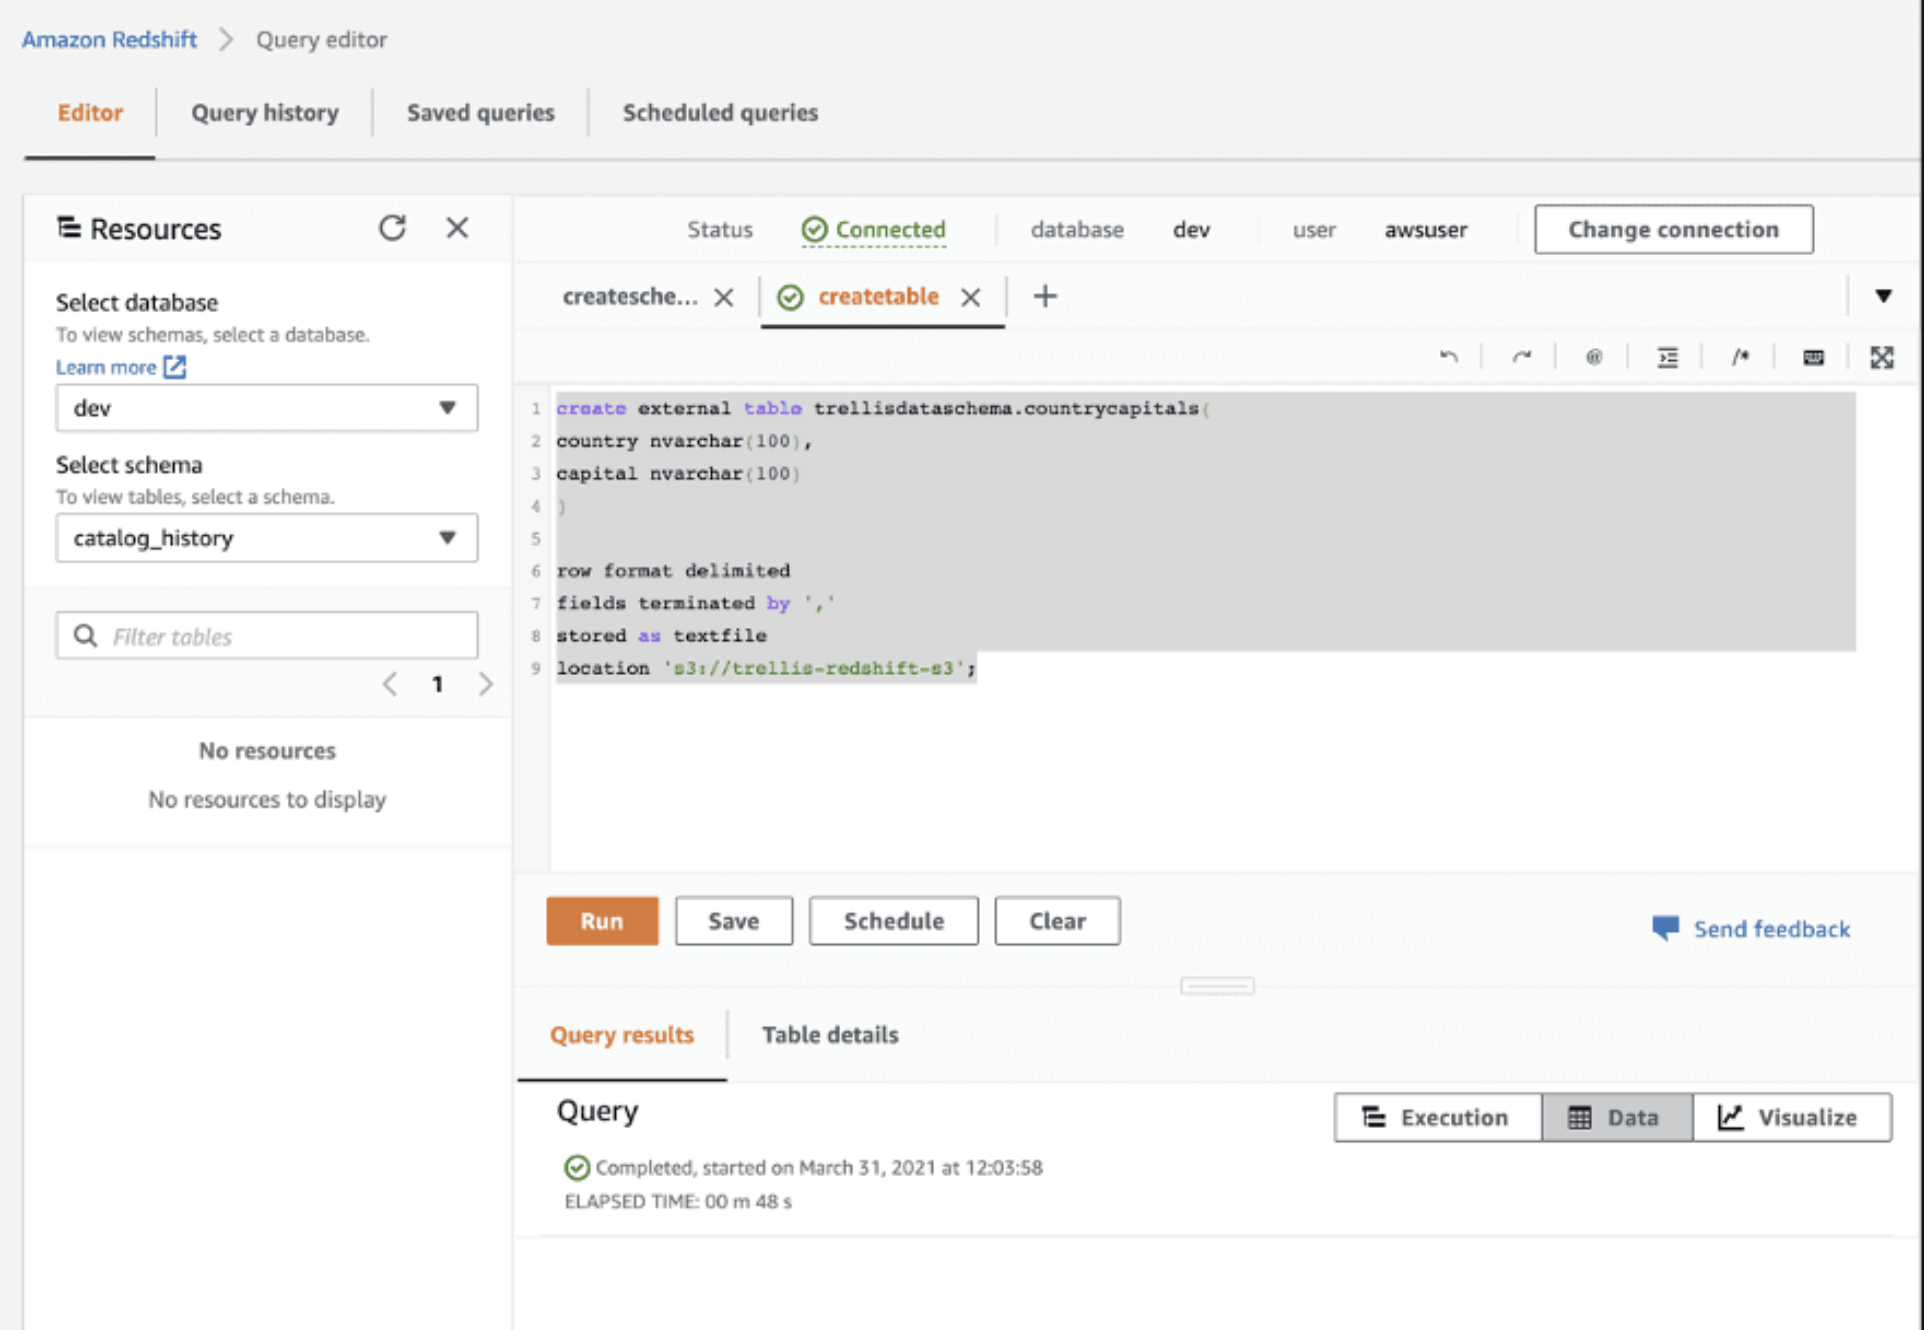Click the Send feedback link
The width and height of the screenshot is (1924, 1330).
[x=1751, y=929]
